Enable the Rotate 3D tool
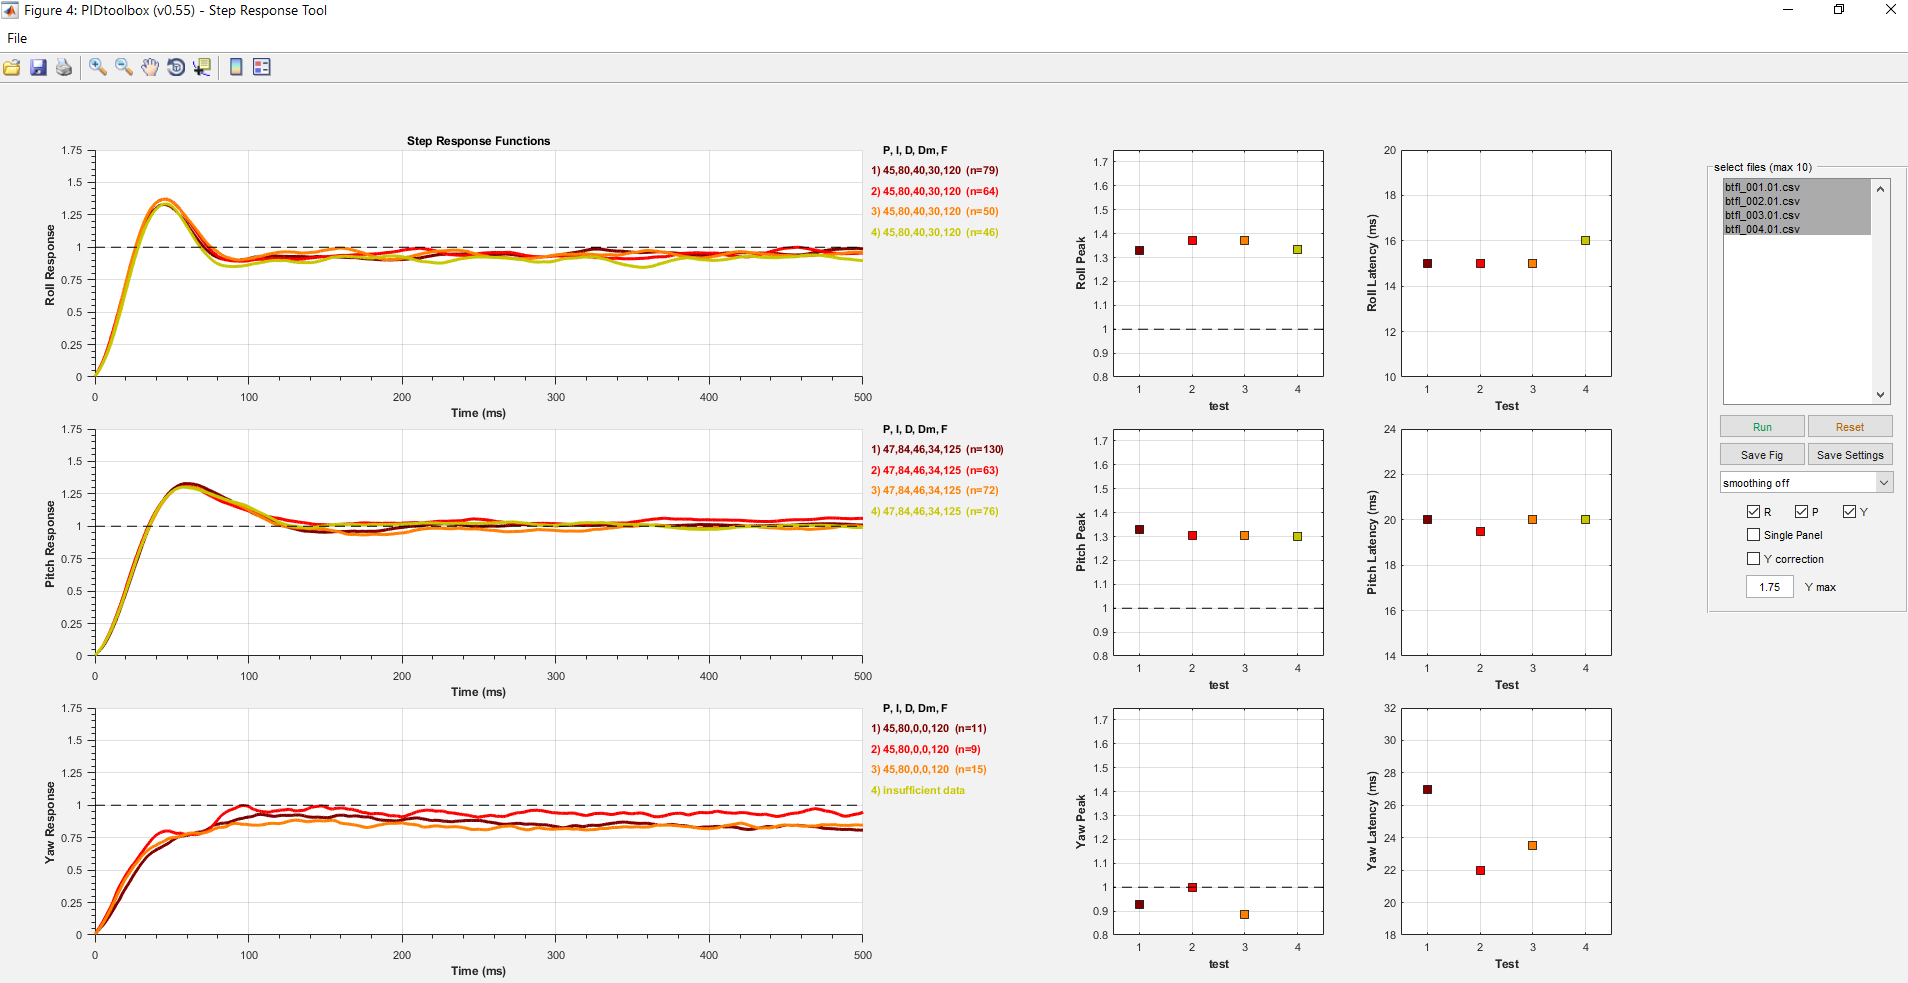 [x=176, y=67]
